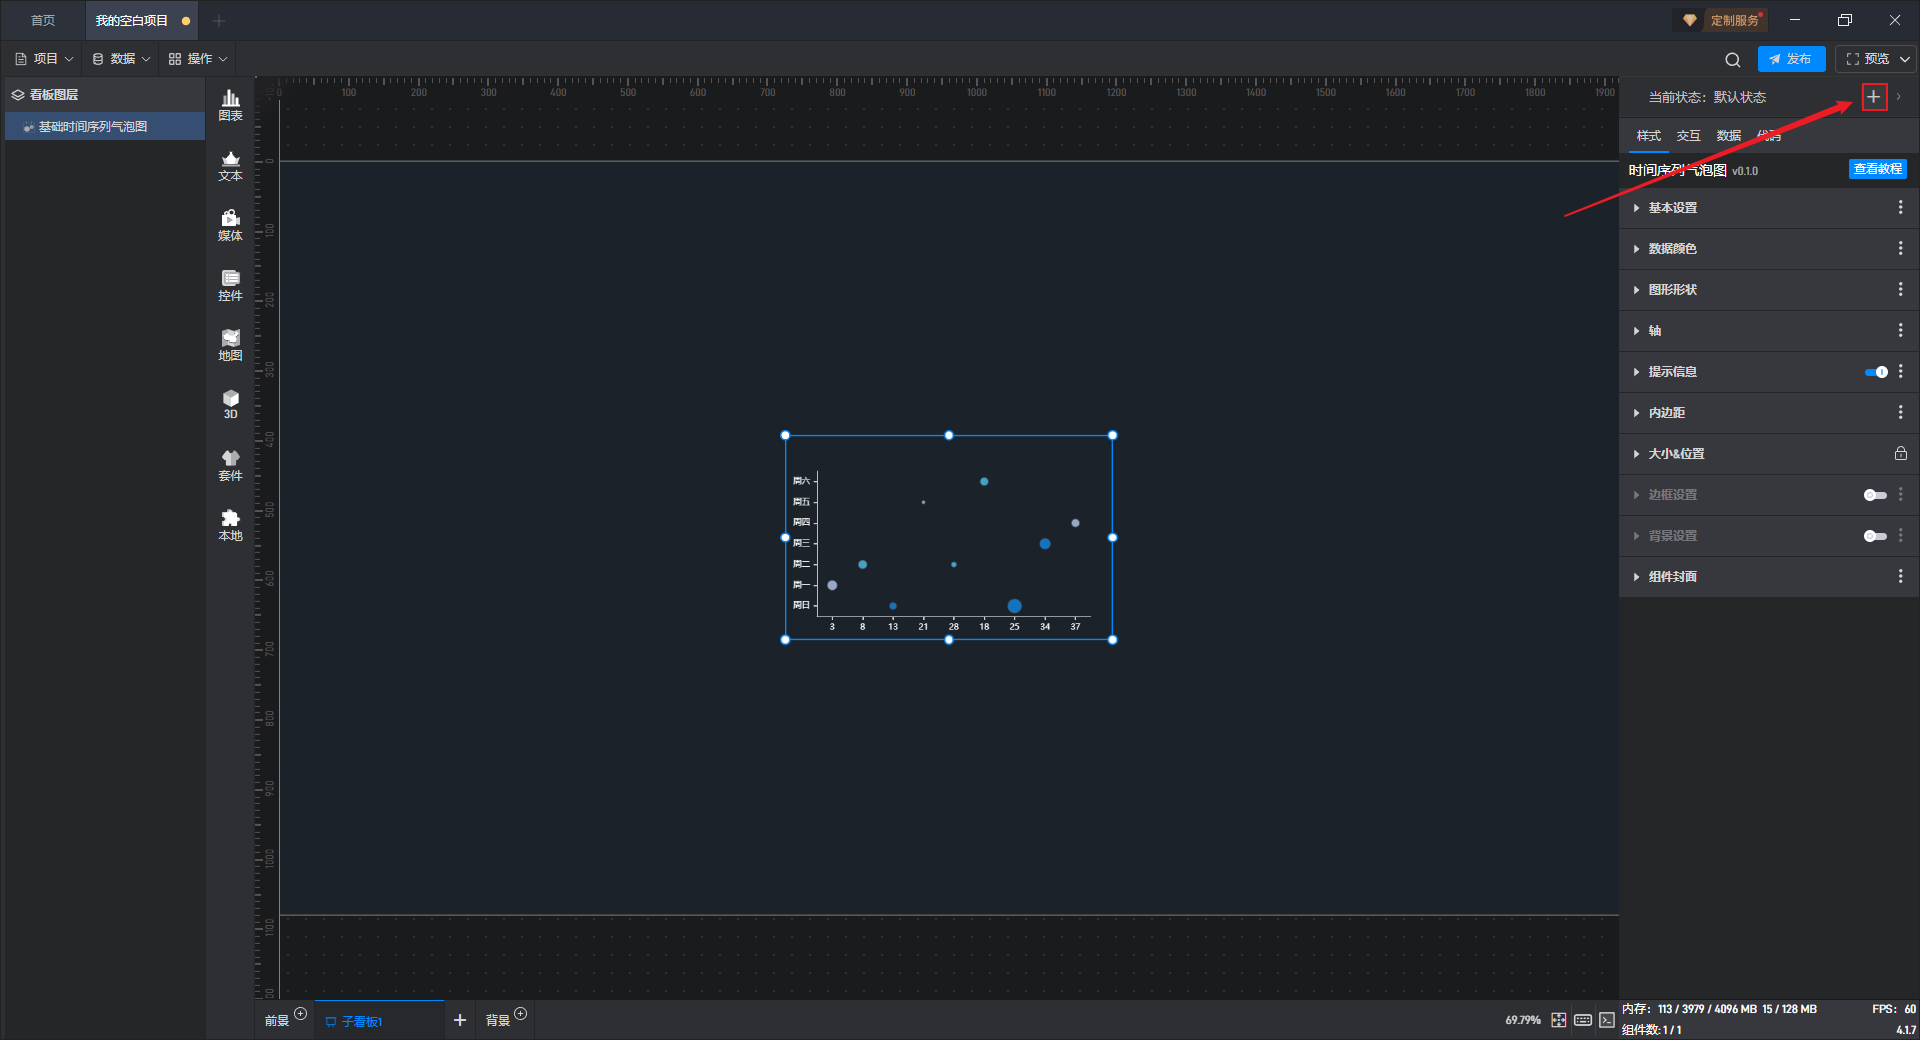The width and height of the screenshot is (1920, 1040).
Task: Open the 地图 map component panel
Action: (230, 345)
